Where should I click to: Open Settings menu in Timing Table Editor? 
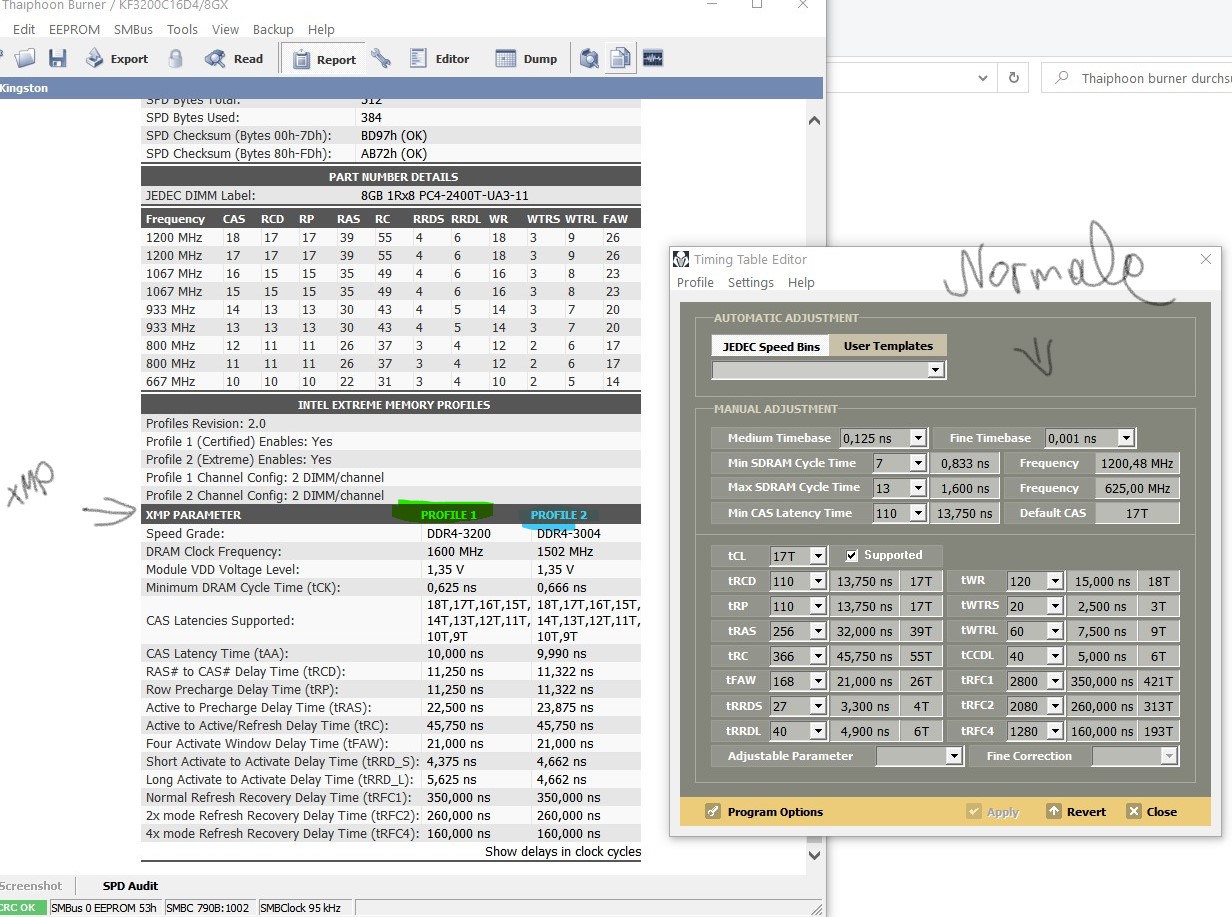(751, 282)
